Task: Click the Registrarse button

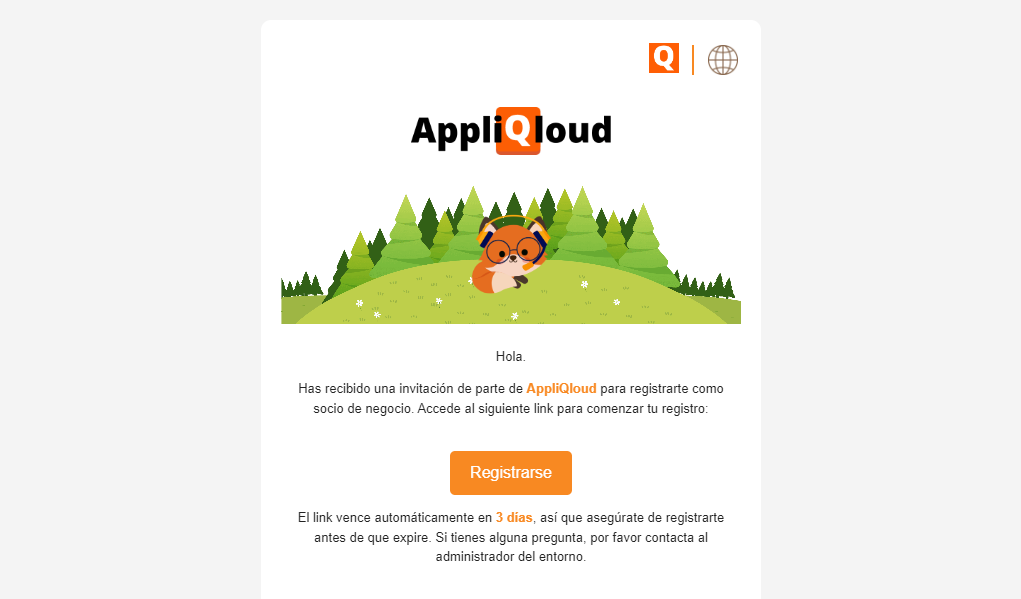Action: click(x=510, y=473)
